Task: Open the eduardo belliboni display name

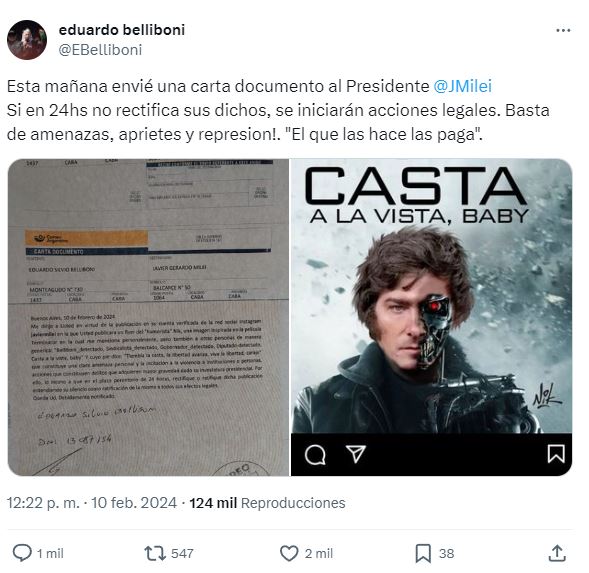Action: [122, 30]
